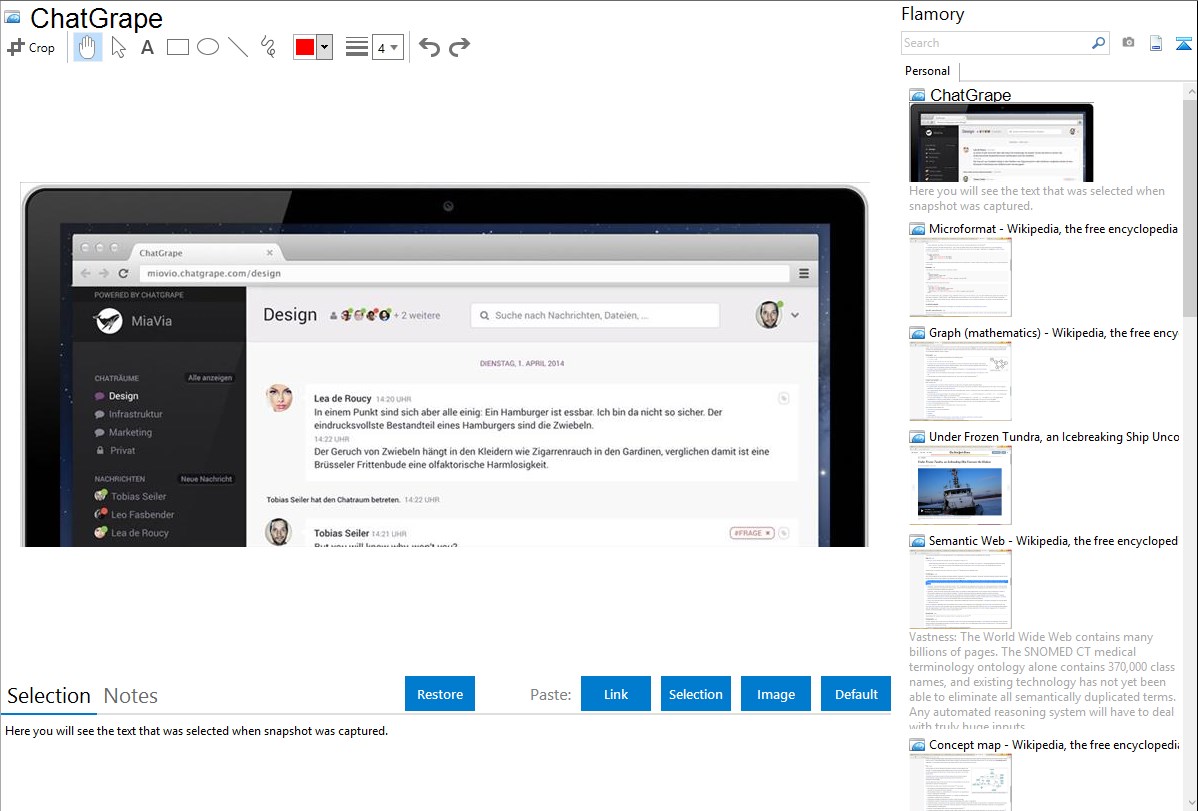Image resolution: width=1198 pixels, height=811 pixels.
Task: Pick the ellipse shape tool
Action: point(208,47)
